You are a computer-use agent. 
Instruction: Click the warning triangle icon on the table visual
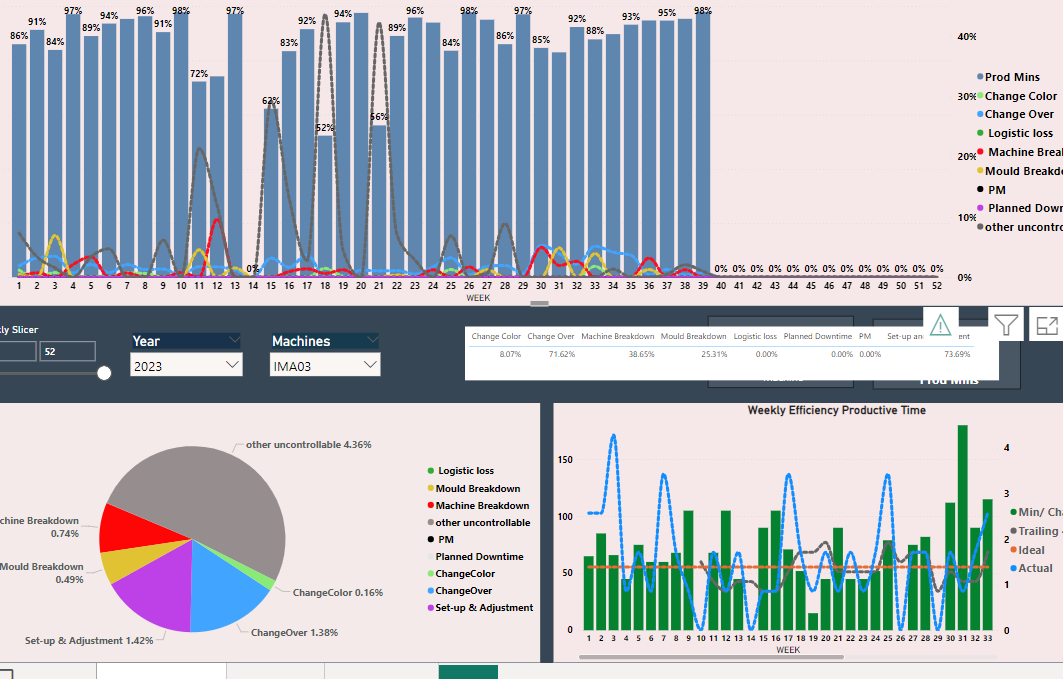click(x=940, y=326)
